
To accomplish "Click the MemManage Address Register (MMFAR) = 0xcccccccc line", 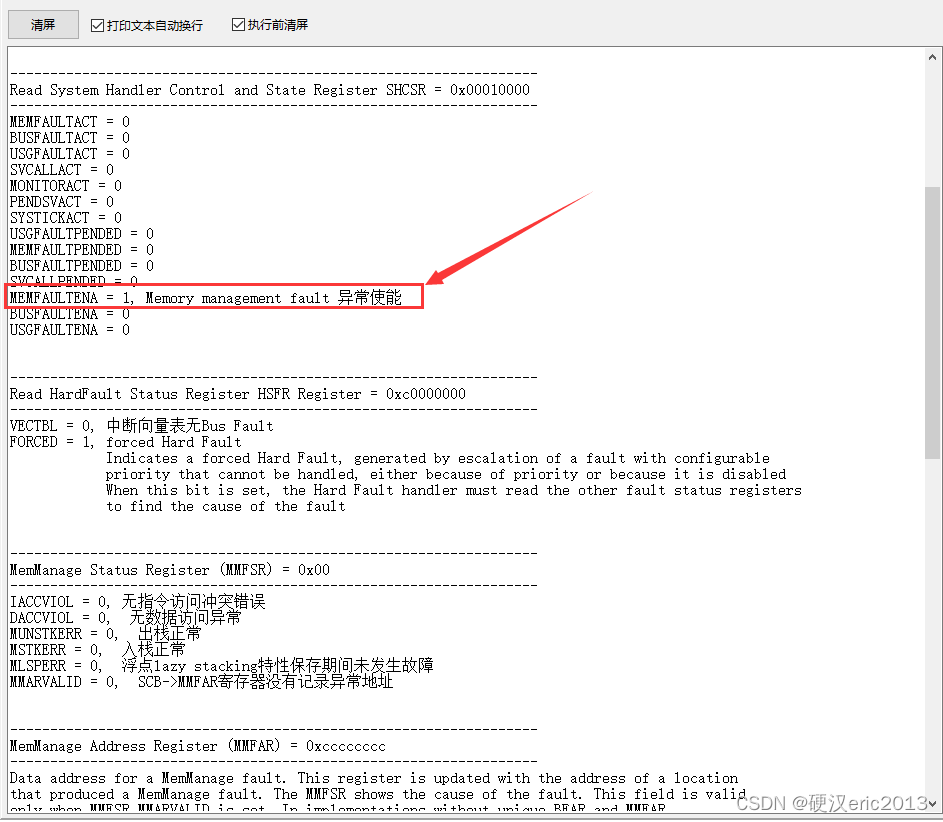I will (x=197, y=746).
